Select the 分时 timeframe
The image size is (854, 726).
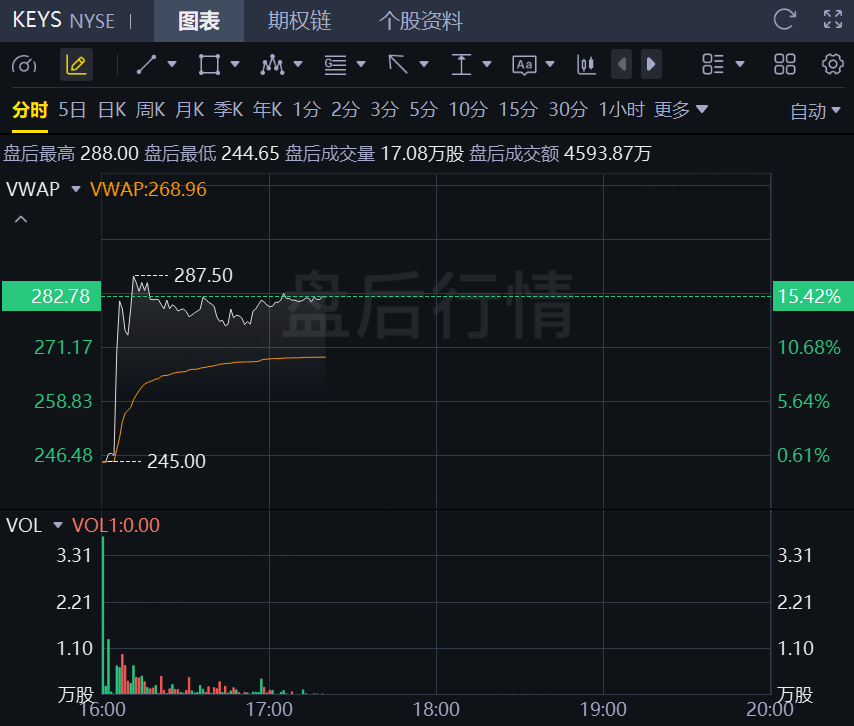tap(30, 110)
